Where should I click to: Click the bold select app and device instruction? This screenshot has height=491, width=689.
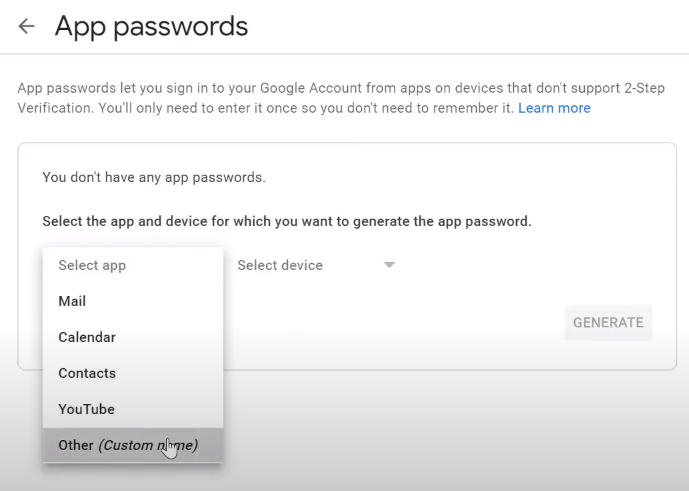[286, 221]
